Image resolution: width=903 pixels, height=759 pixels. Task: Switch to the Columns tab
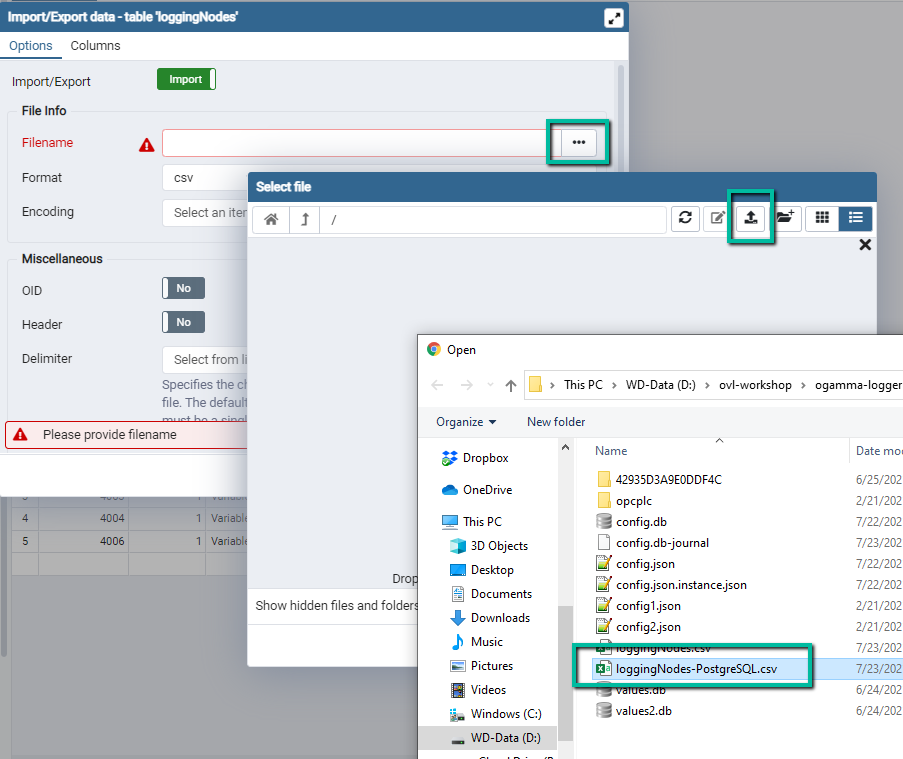(95, 46)
